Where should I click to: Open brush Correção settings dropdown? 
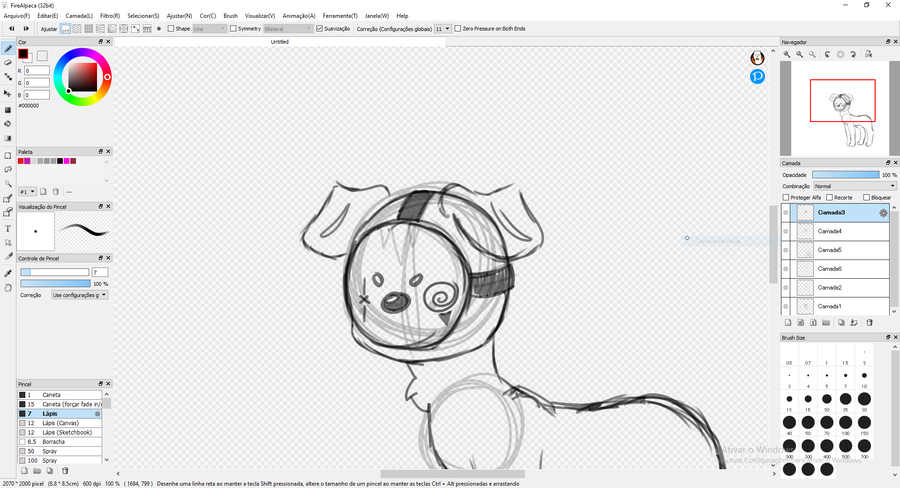click(79, 295)
